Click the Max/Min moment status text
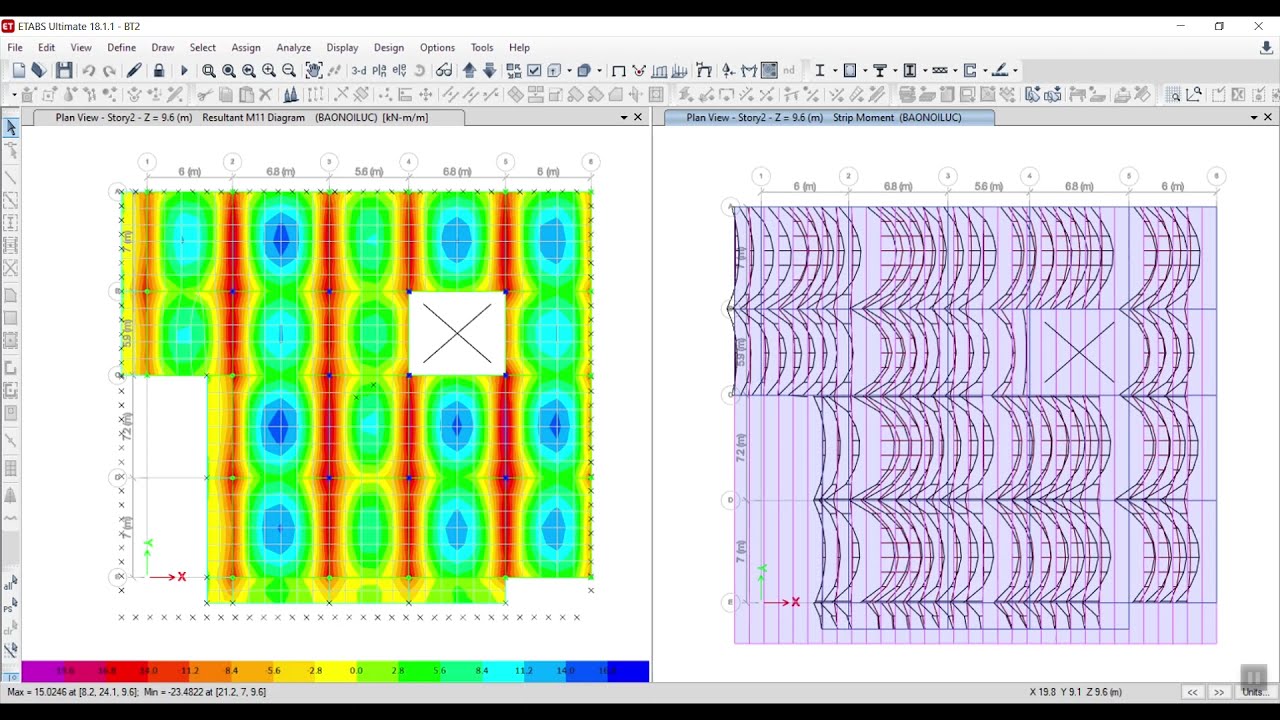Viewport: 1280px width, 720px height. tap(136, 692)
